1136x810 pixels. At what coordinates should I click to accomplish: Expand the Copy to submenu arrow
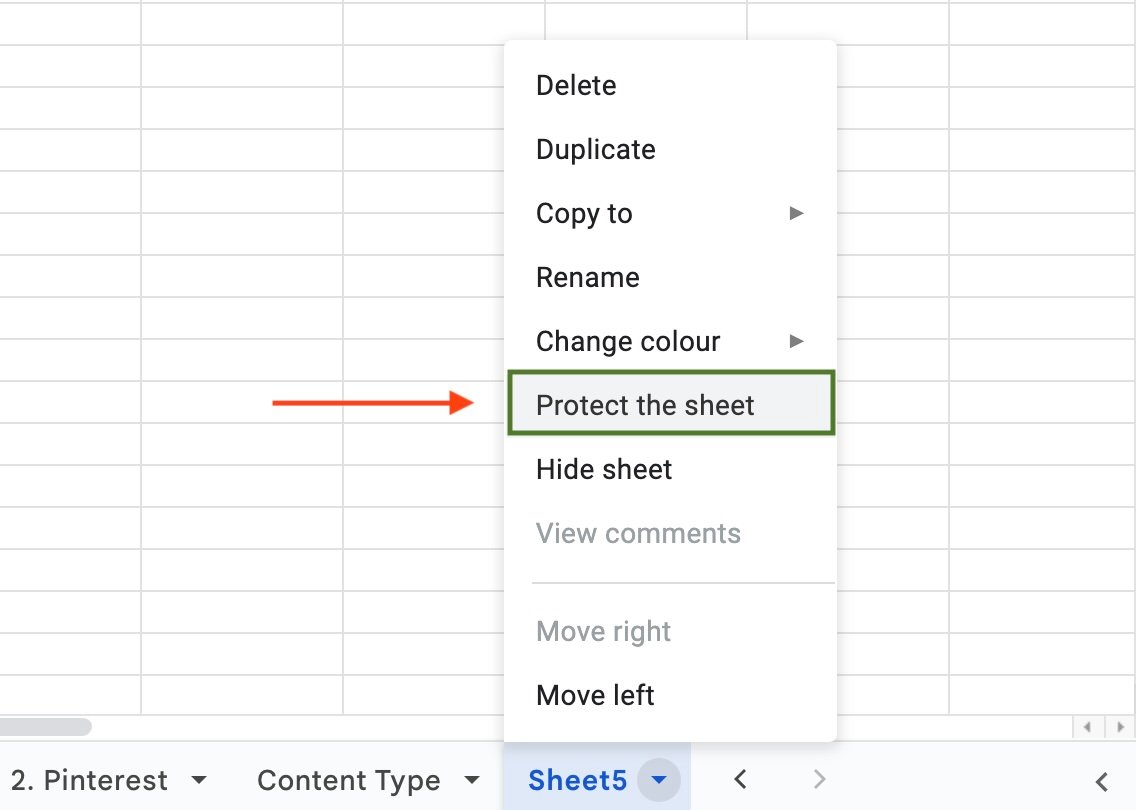(796, 213)
